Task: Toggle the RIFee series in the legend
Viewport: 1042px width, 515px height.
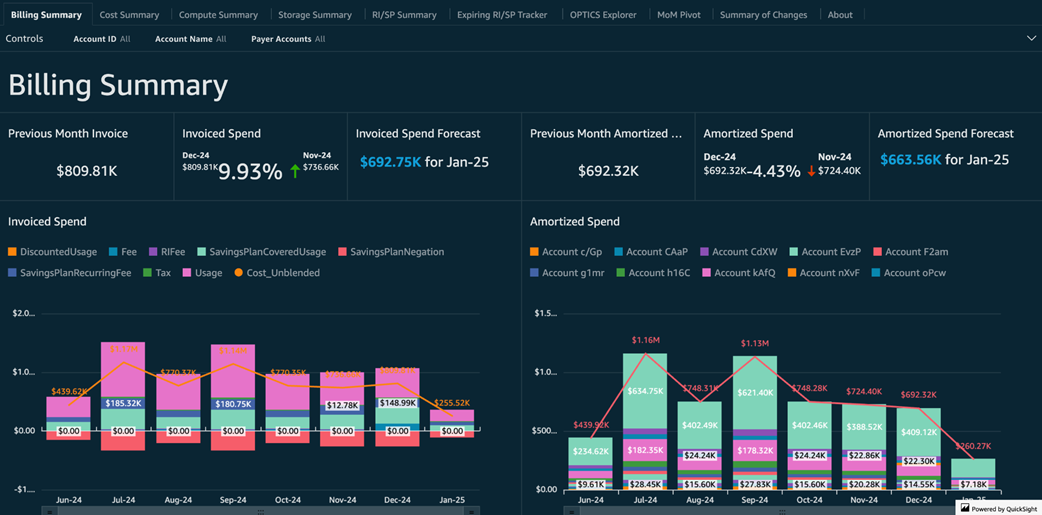Action: click(x=172, y=252)
